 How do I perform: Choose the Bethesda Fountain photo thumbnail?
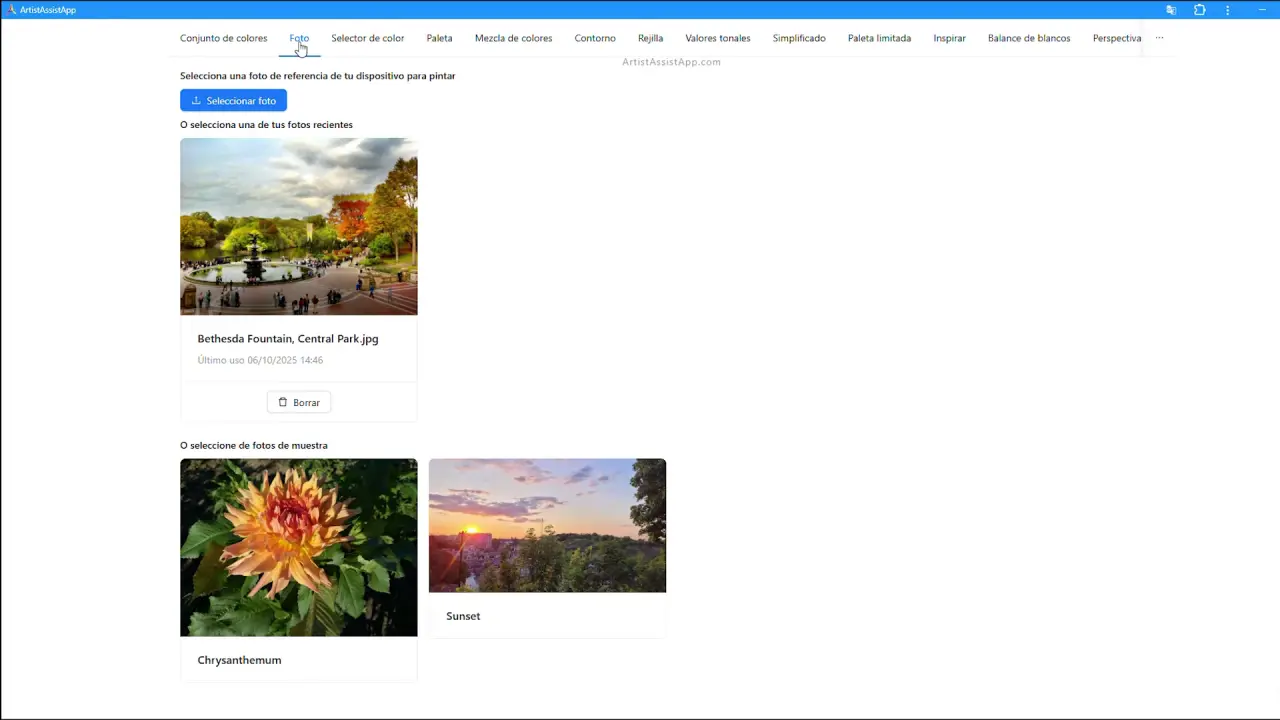(298, 226)
